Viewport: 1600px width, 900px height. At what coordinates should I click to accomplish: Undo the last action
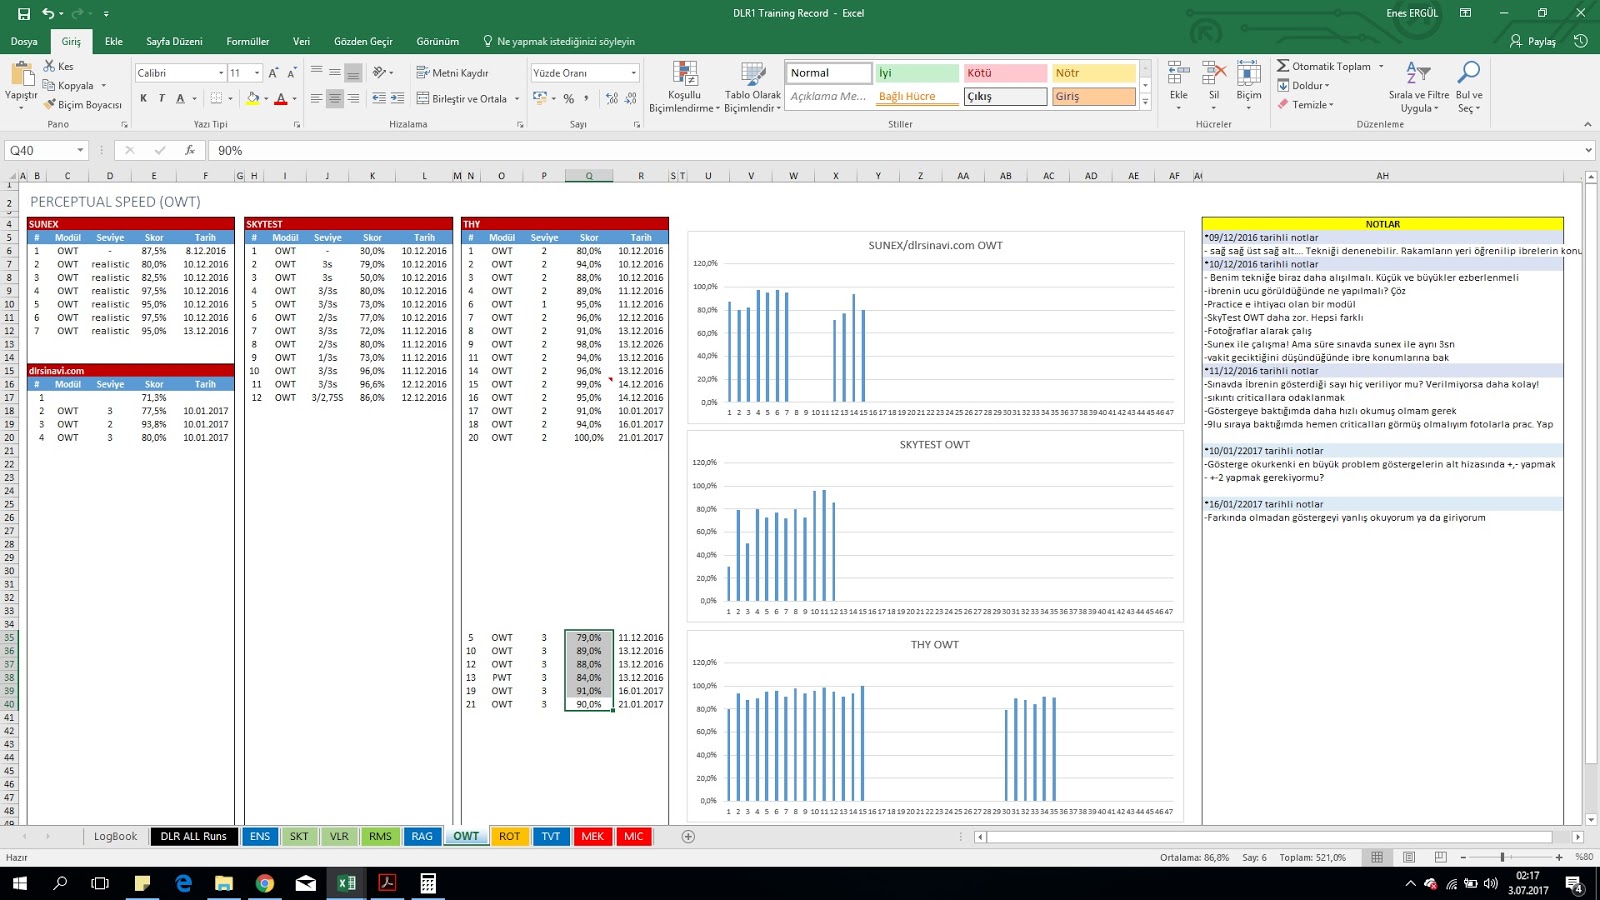48,14
